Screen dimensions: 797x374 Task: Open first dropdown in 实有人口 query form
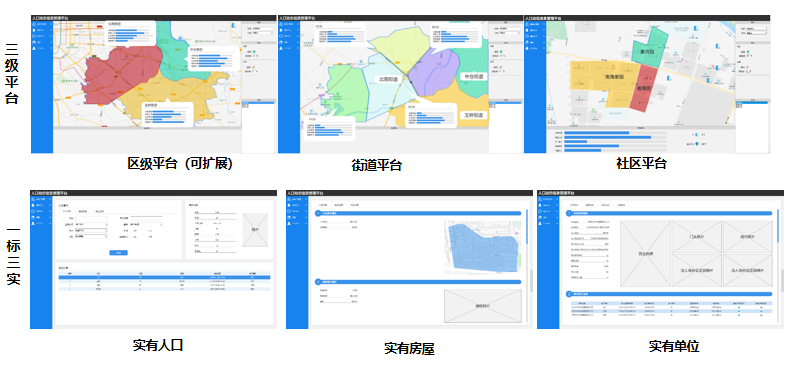(x=91, y=224)
